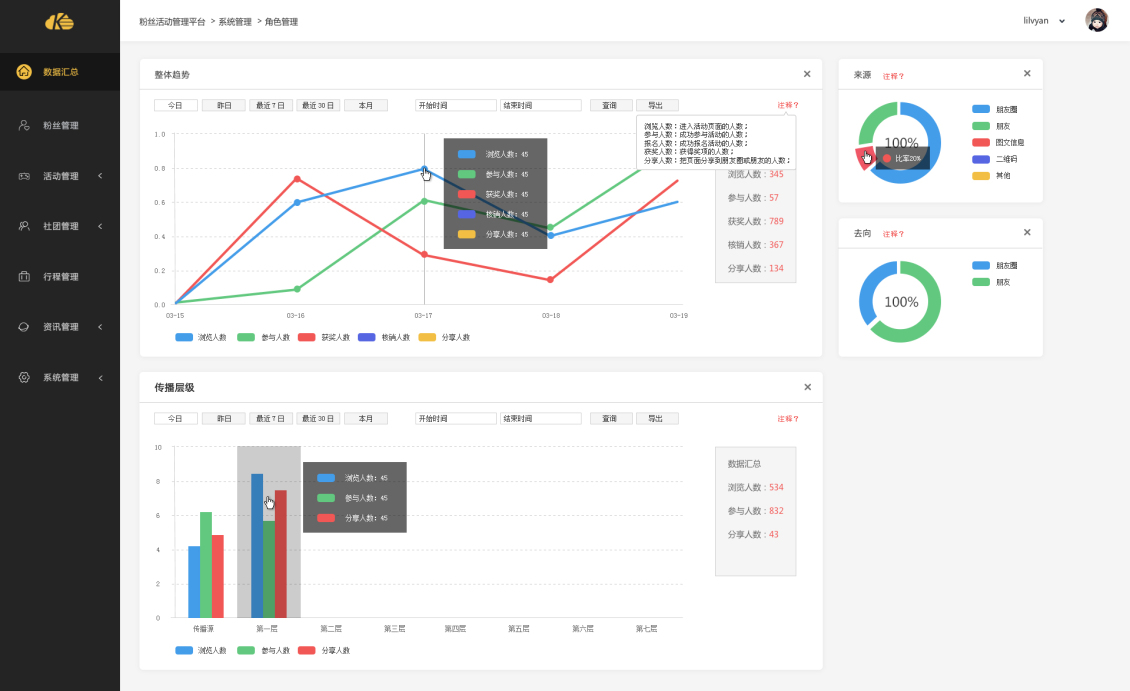
Task: Open 注释? help in 去向 panel
Action: click(x=893, y=233)
